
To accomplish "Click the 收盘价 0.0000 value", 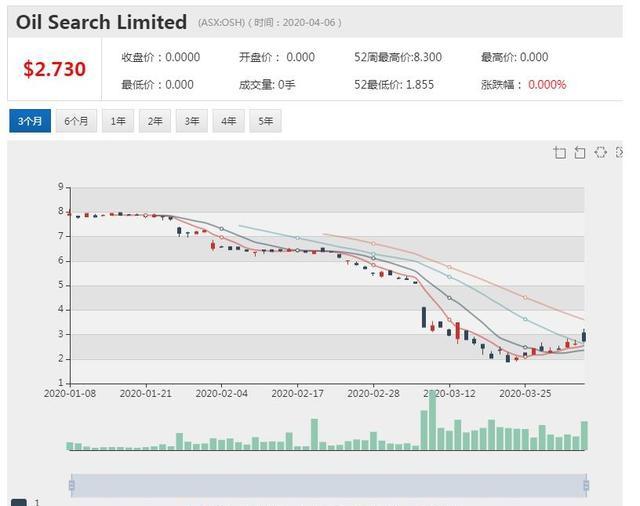I will 161,57.
